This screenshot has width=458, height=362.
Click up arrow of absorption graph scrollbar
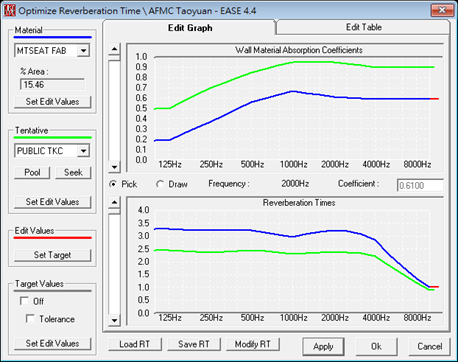(114, 49)
